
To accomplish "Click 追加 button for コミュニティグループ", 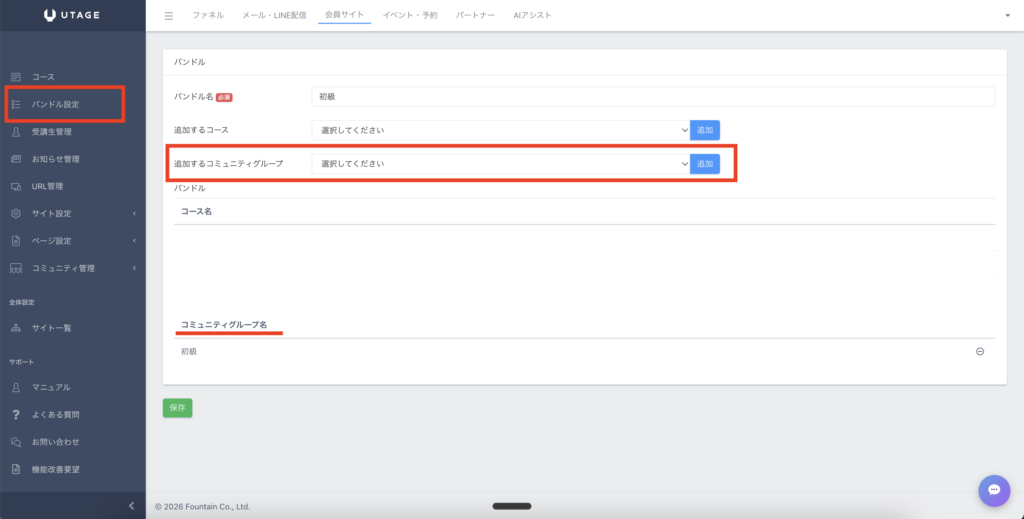I will (705, 164).
